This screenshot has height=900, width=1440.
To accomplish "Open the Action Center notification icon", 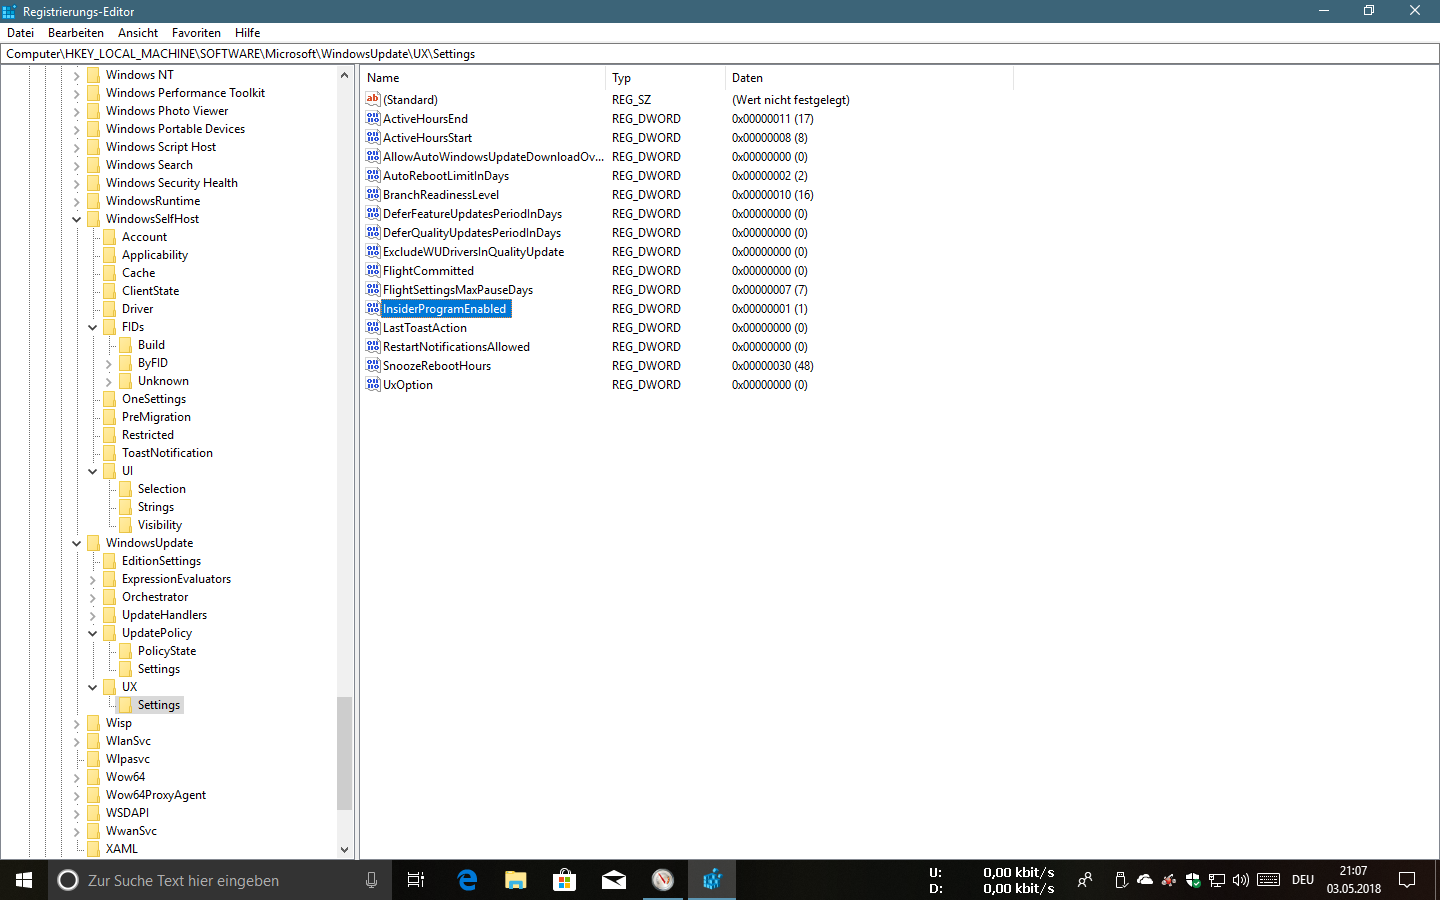I will coord(1407,880).
